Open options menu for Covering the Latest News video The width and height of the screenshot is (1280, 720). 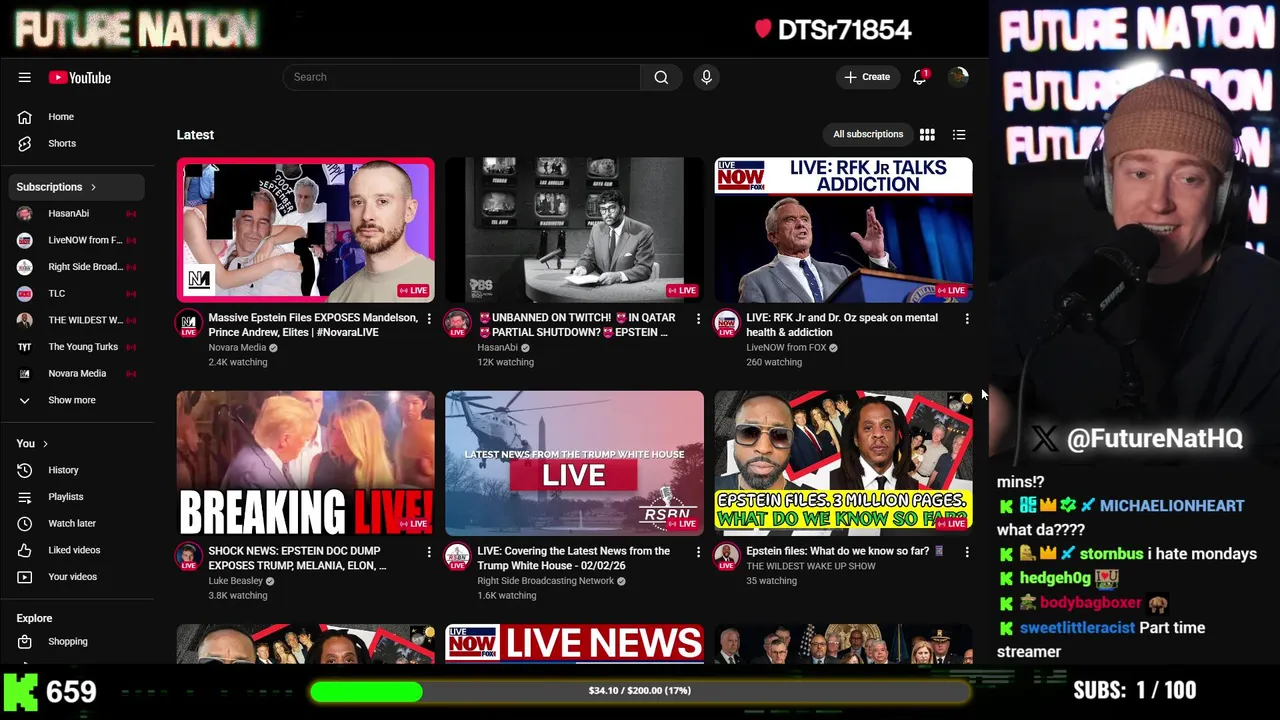tap(698, 552)
